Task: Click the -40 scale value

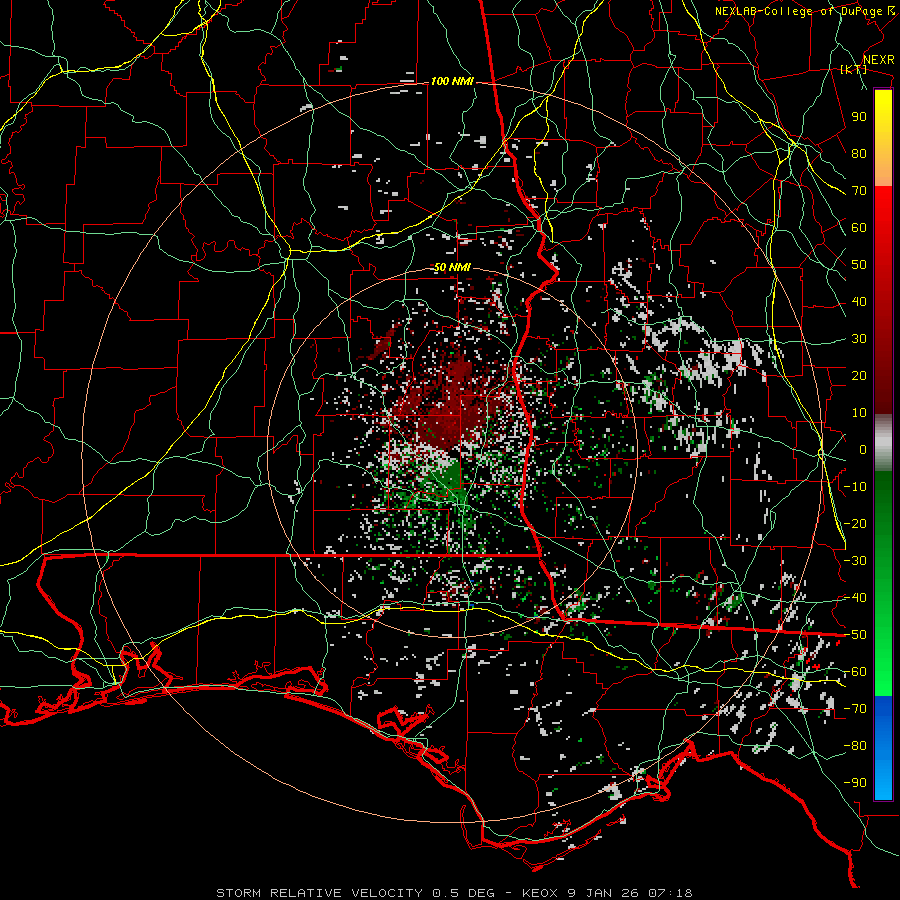Action: (x=855, y=598)
